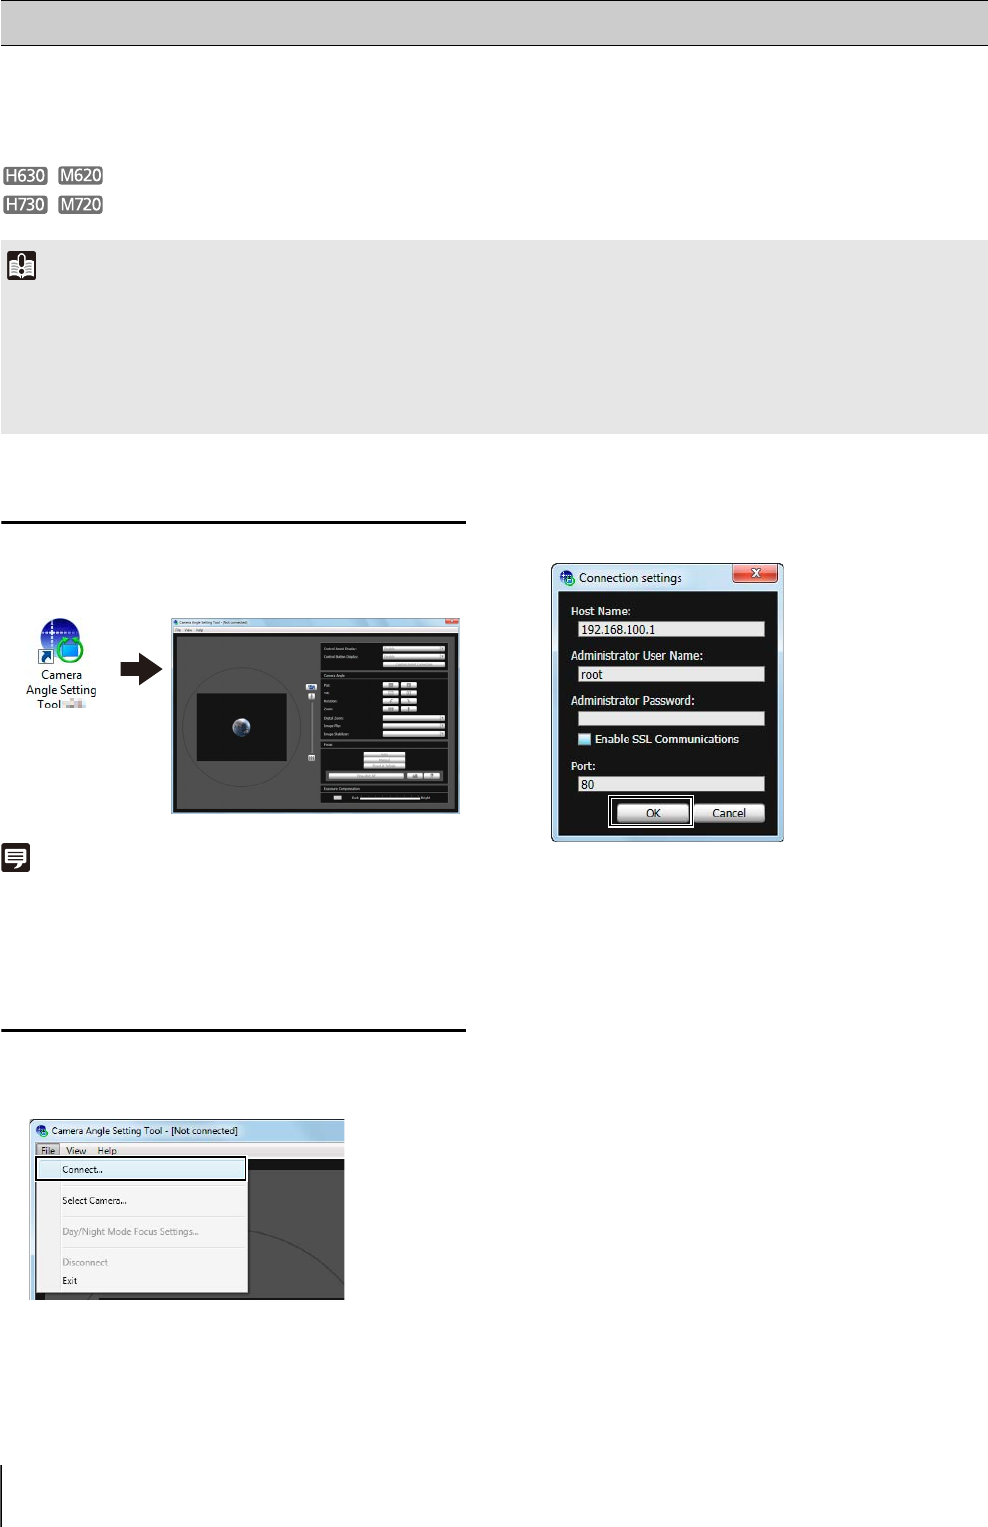Viewport: 988px width, 1527px height.
Task: Click the vertical zoom slider beside the preview
Action: click(312, 726)
